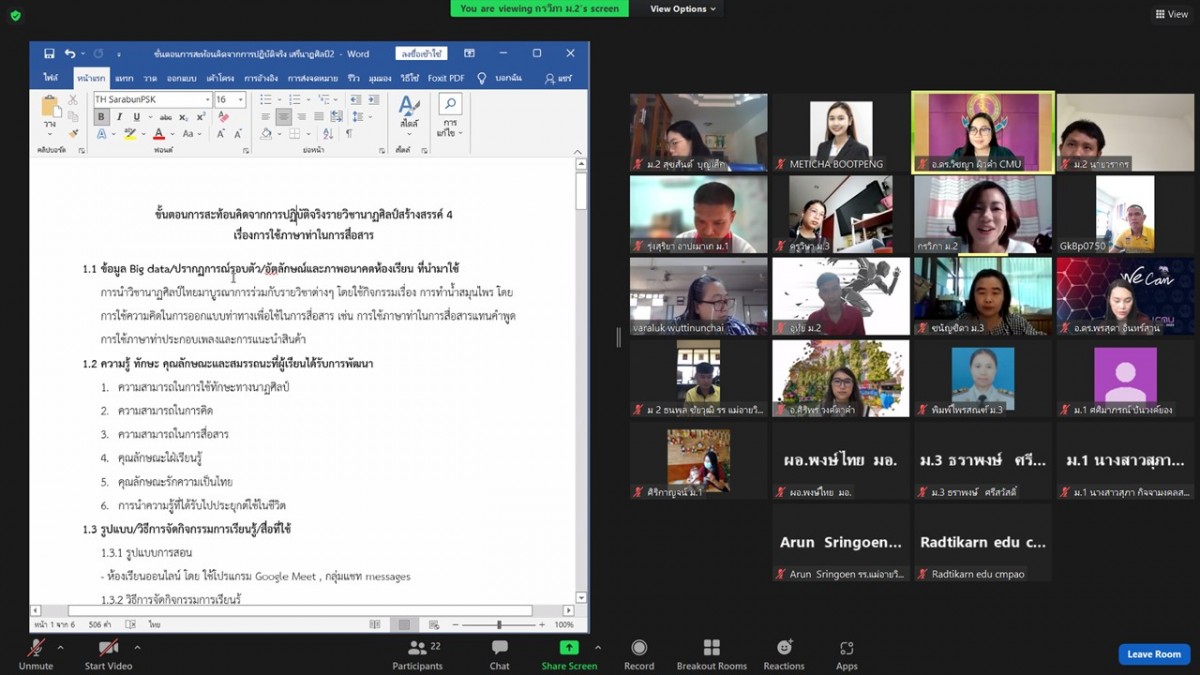Open the Zoom Chat panel

pos(500,654)
